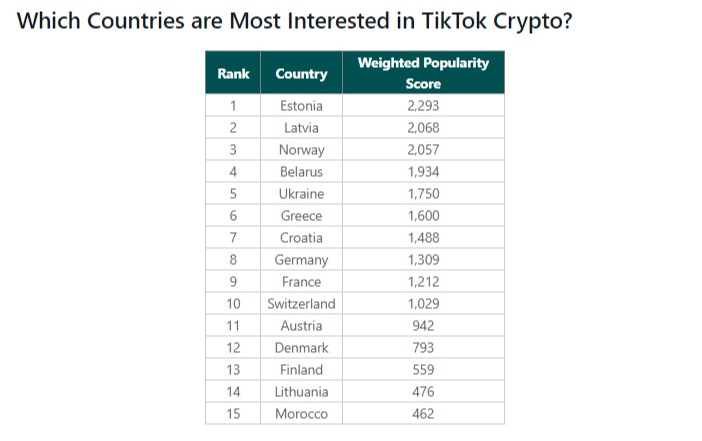The height and width of the screenshot is (441, 702).
Task: Click the page title about TikTok Crypto
Action: click(294, 21)
